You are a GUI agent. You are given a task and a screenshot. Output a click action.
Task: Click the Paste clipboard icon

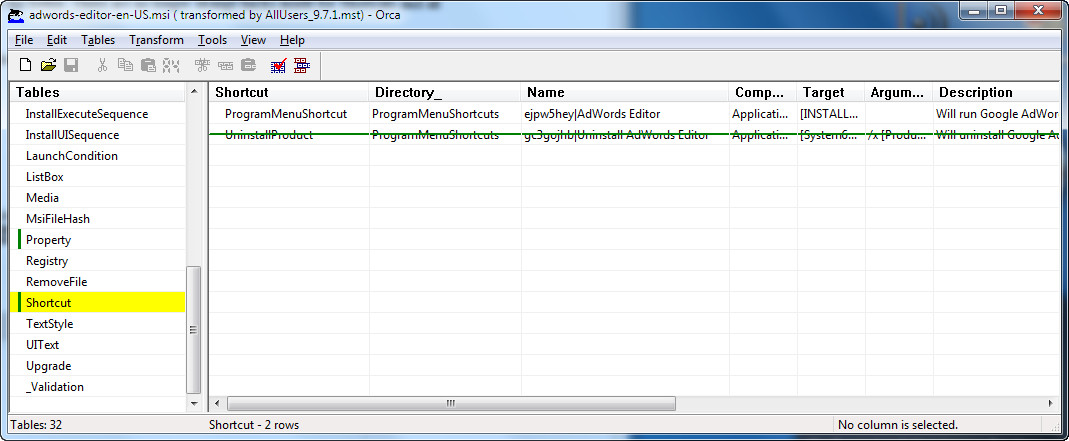click(148, 65)
